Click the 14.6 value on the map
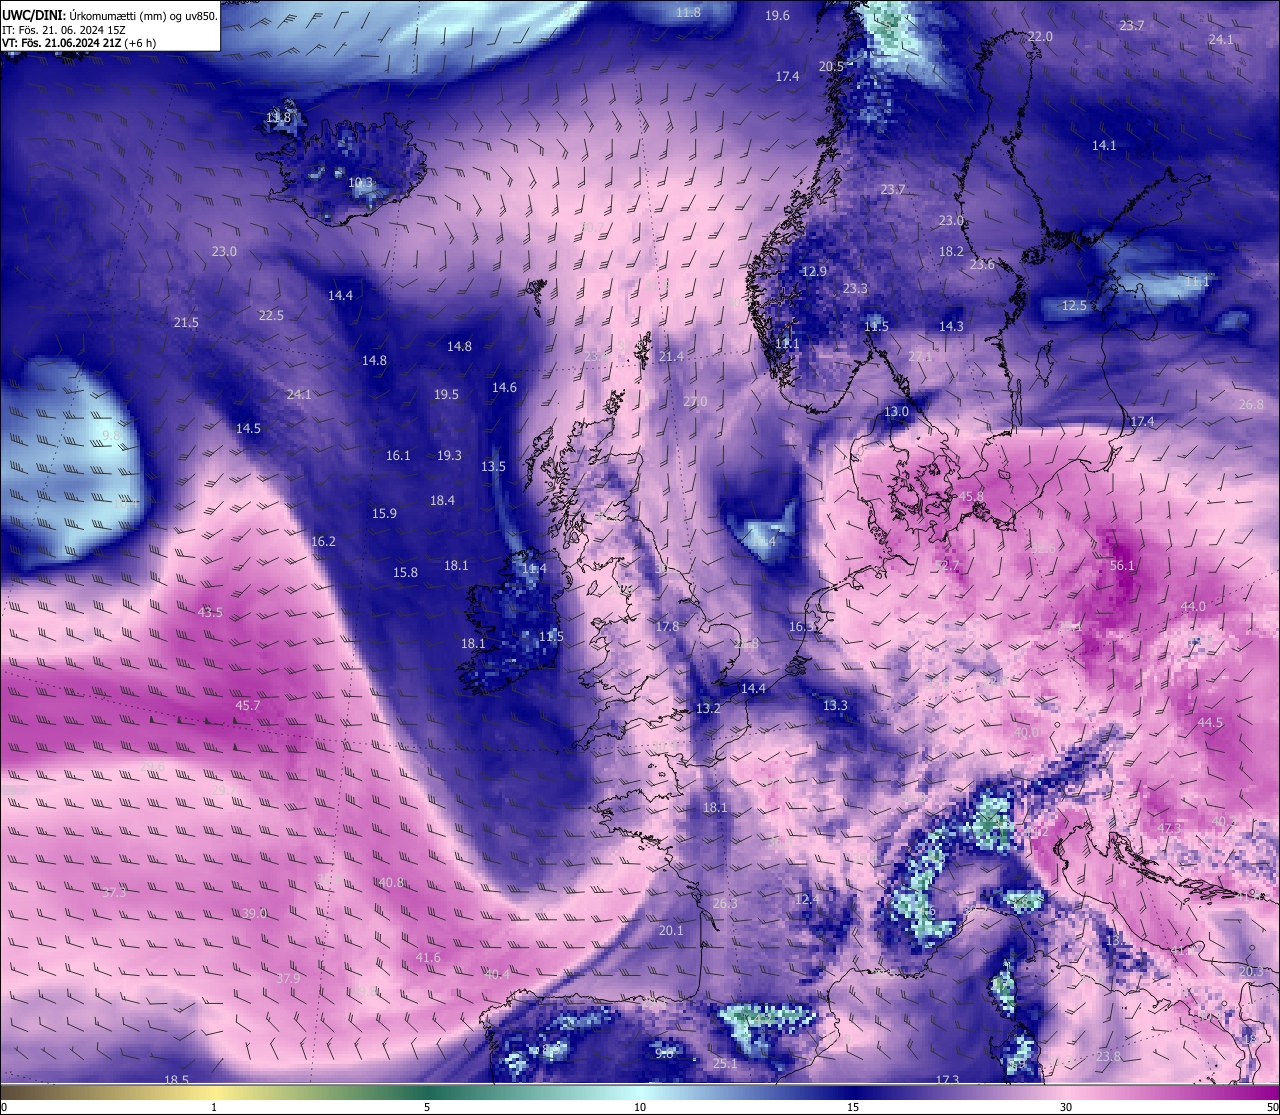 [504, 388]
